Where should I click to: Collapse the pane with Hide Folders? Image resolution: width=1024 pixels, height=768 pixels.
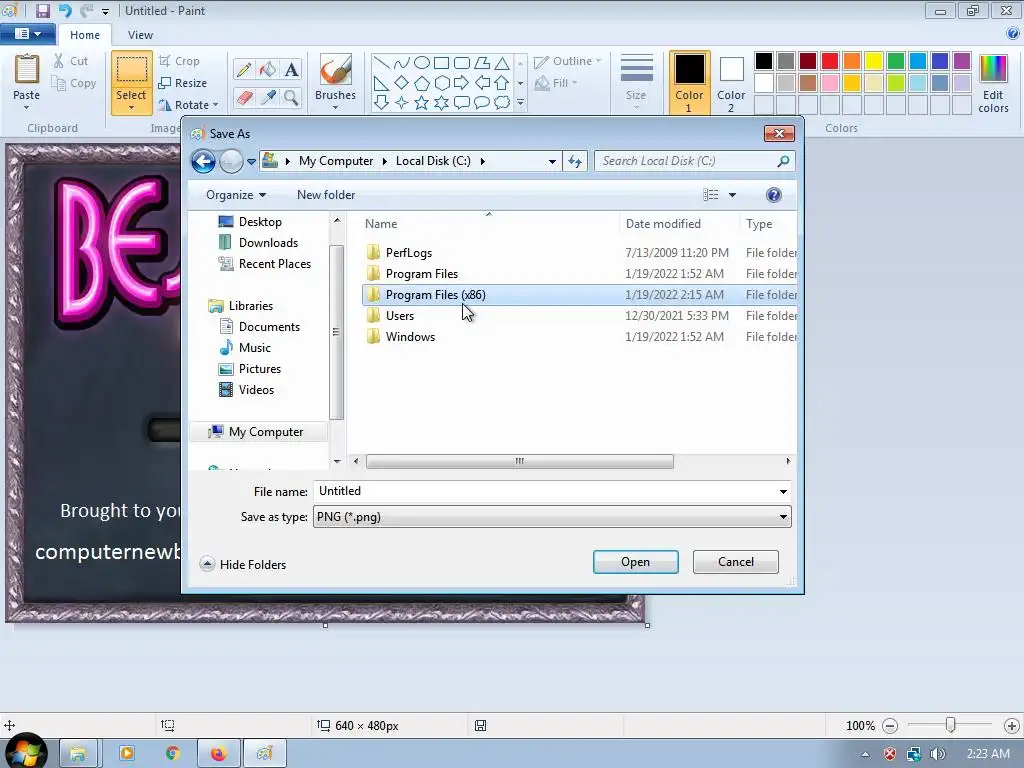243,564
